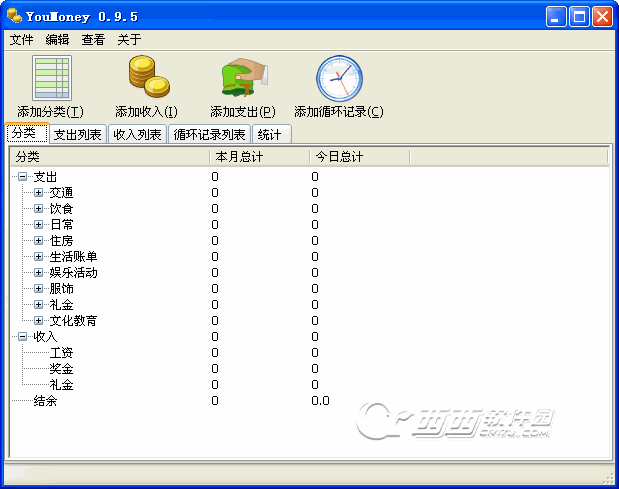Screen dimensions: 619x489
Task: Select the 奖金 income item
Action: click(x=61, y=369)
